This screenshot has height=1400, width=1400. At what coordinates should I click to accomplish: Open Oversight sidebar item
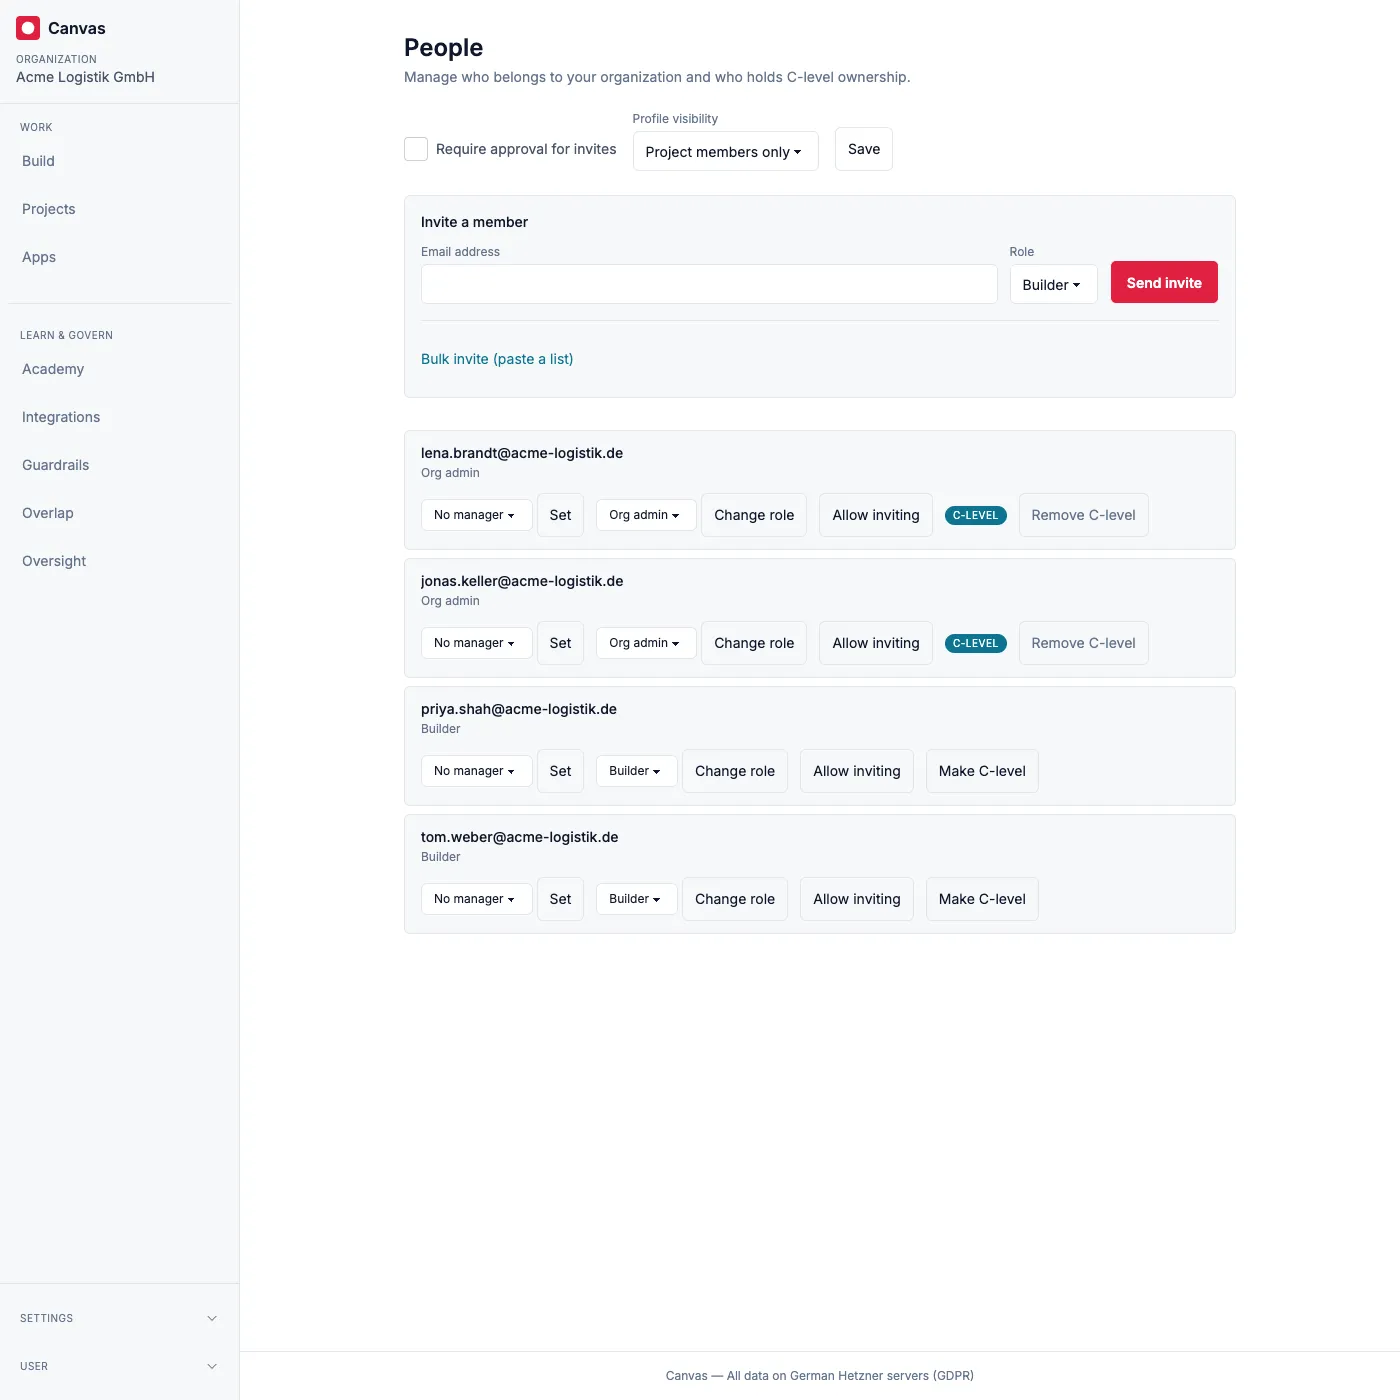tap(120, 561)
